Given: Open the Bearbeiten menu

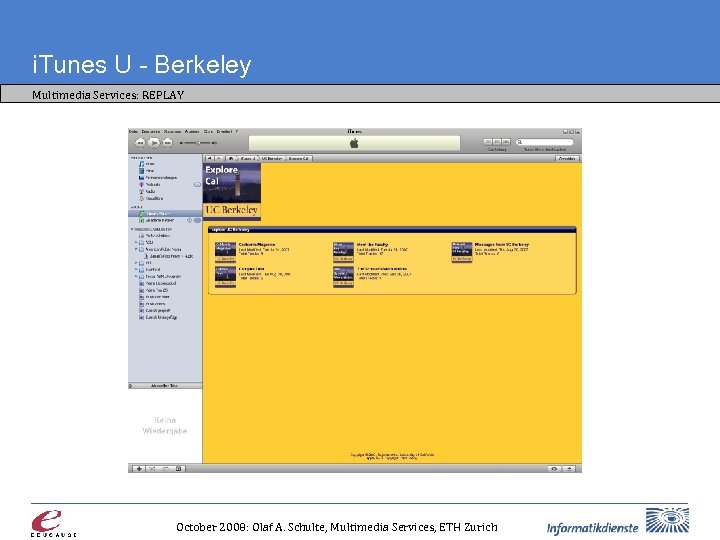Looking at the screenshot, I should pos(151,131).
